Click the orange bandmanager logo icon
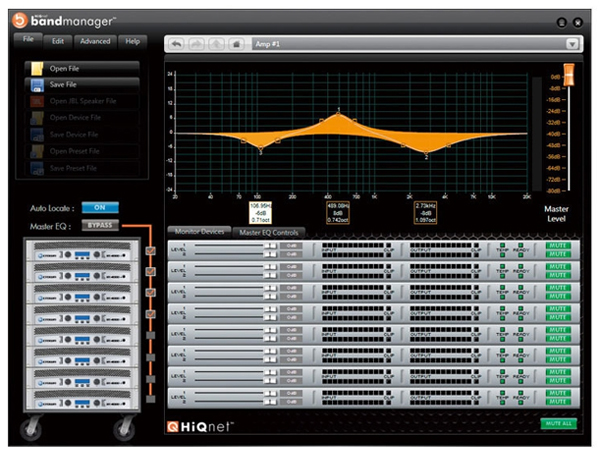600x454 pixels. tap(20, 20)
